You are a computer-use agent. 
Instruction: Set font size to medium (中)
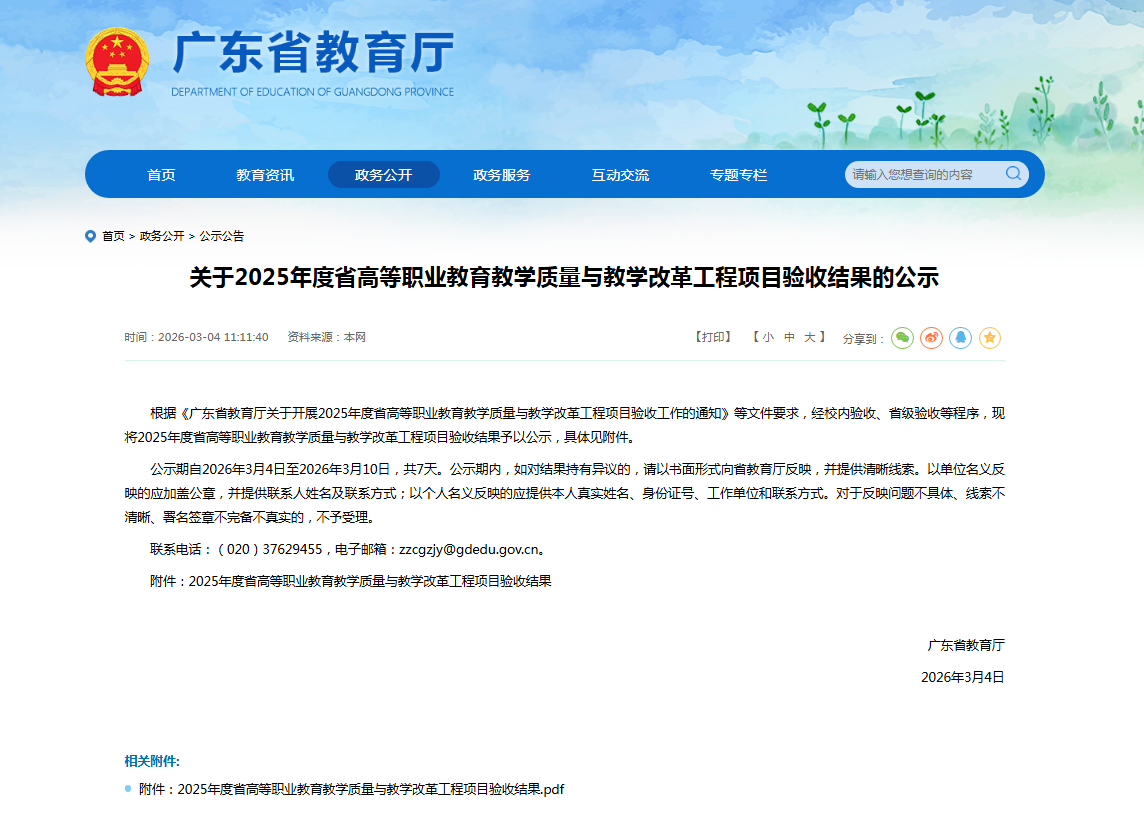tap(789, 337)
